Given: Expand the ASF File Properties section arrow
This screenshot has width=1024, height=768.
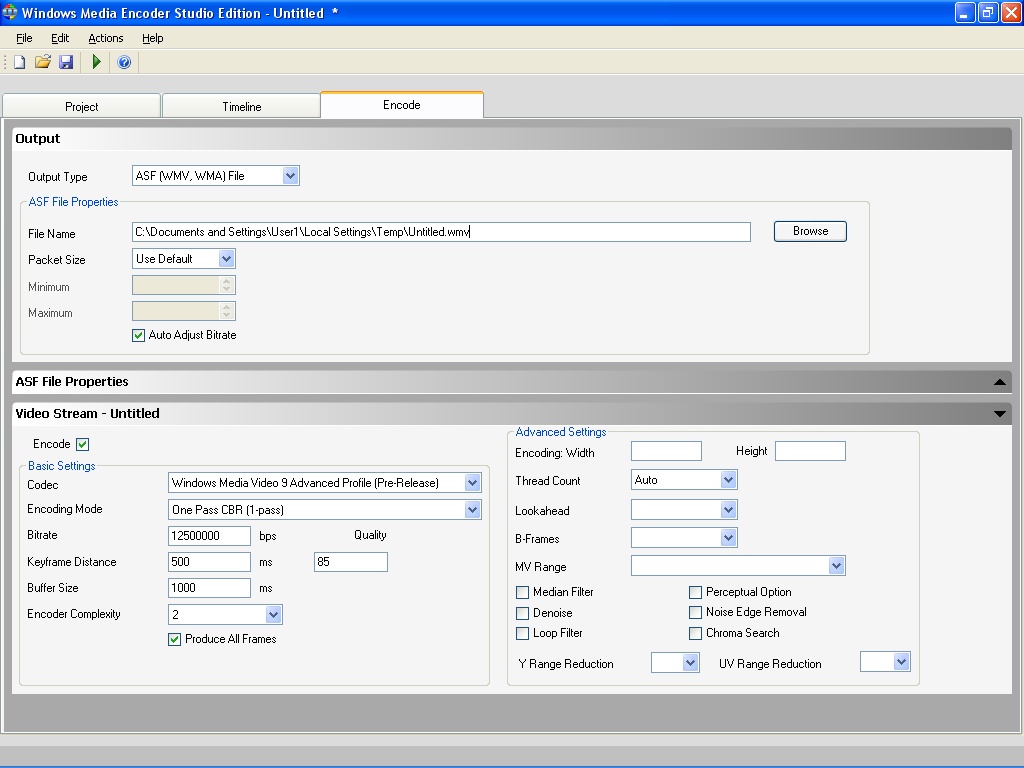Looking at the screenshot, I should pyautogui.click(x=1000, y=382).
